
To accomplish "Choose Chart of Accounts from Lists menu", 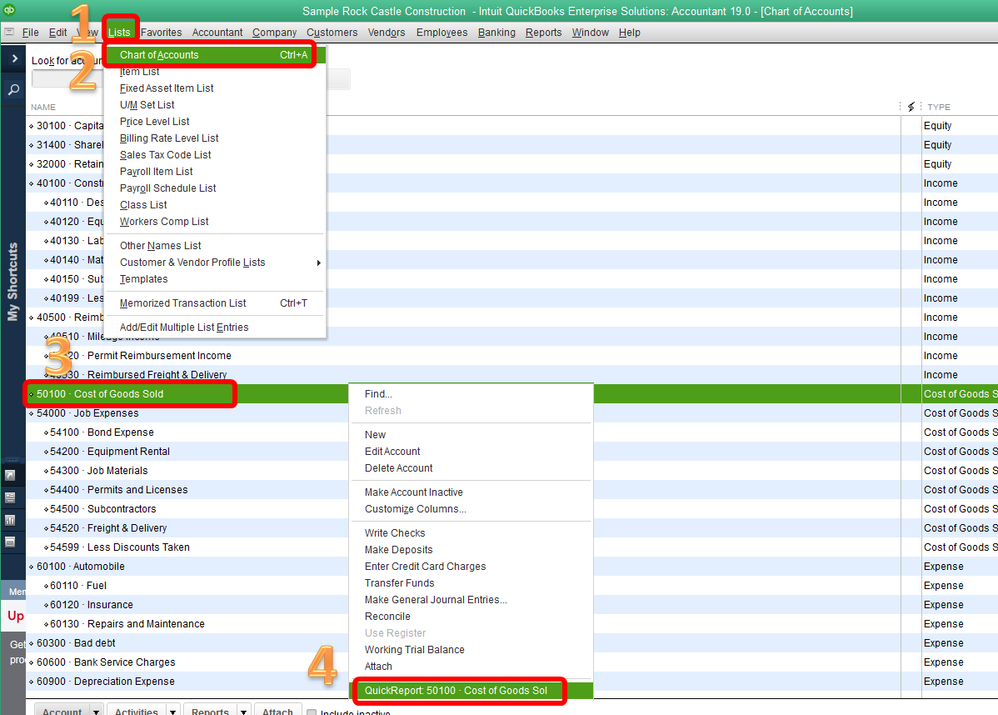I will click(x=215, y=55).
